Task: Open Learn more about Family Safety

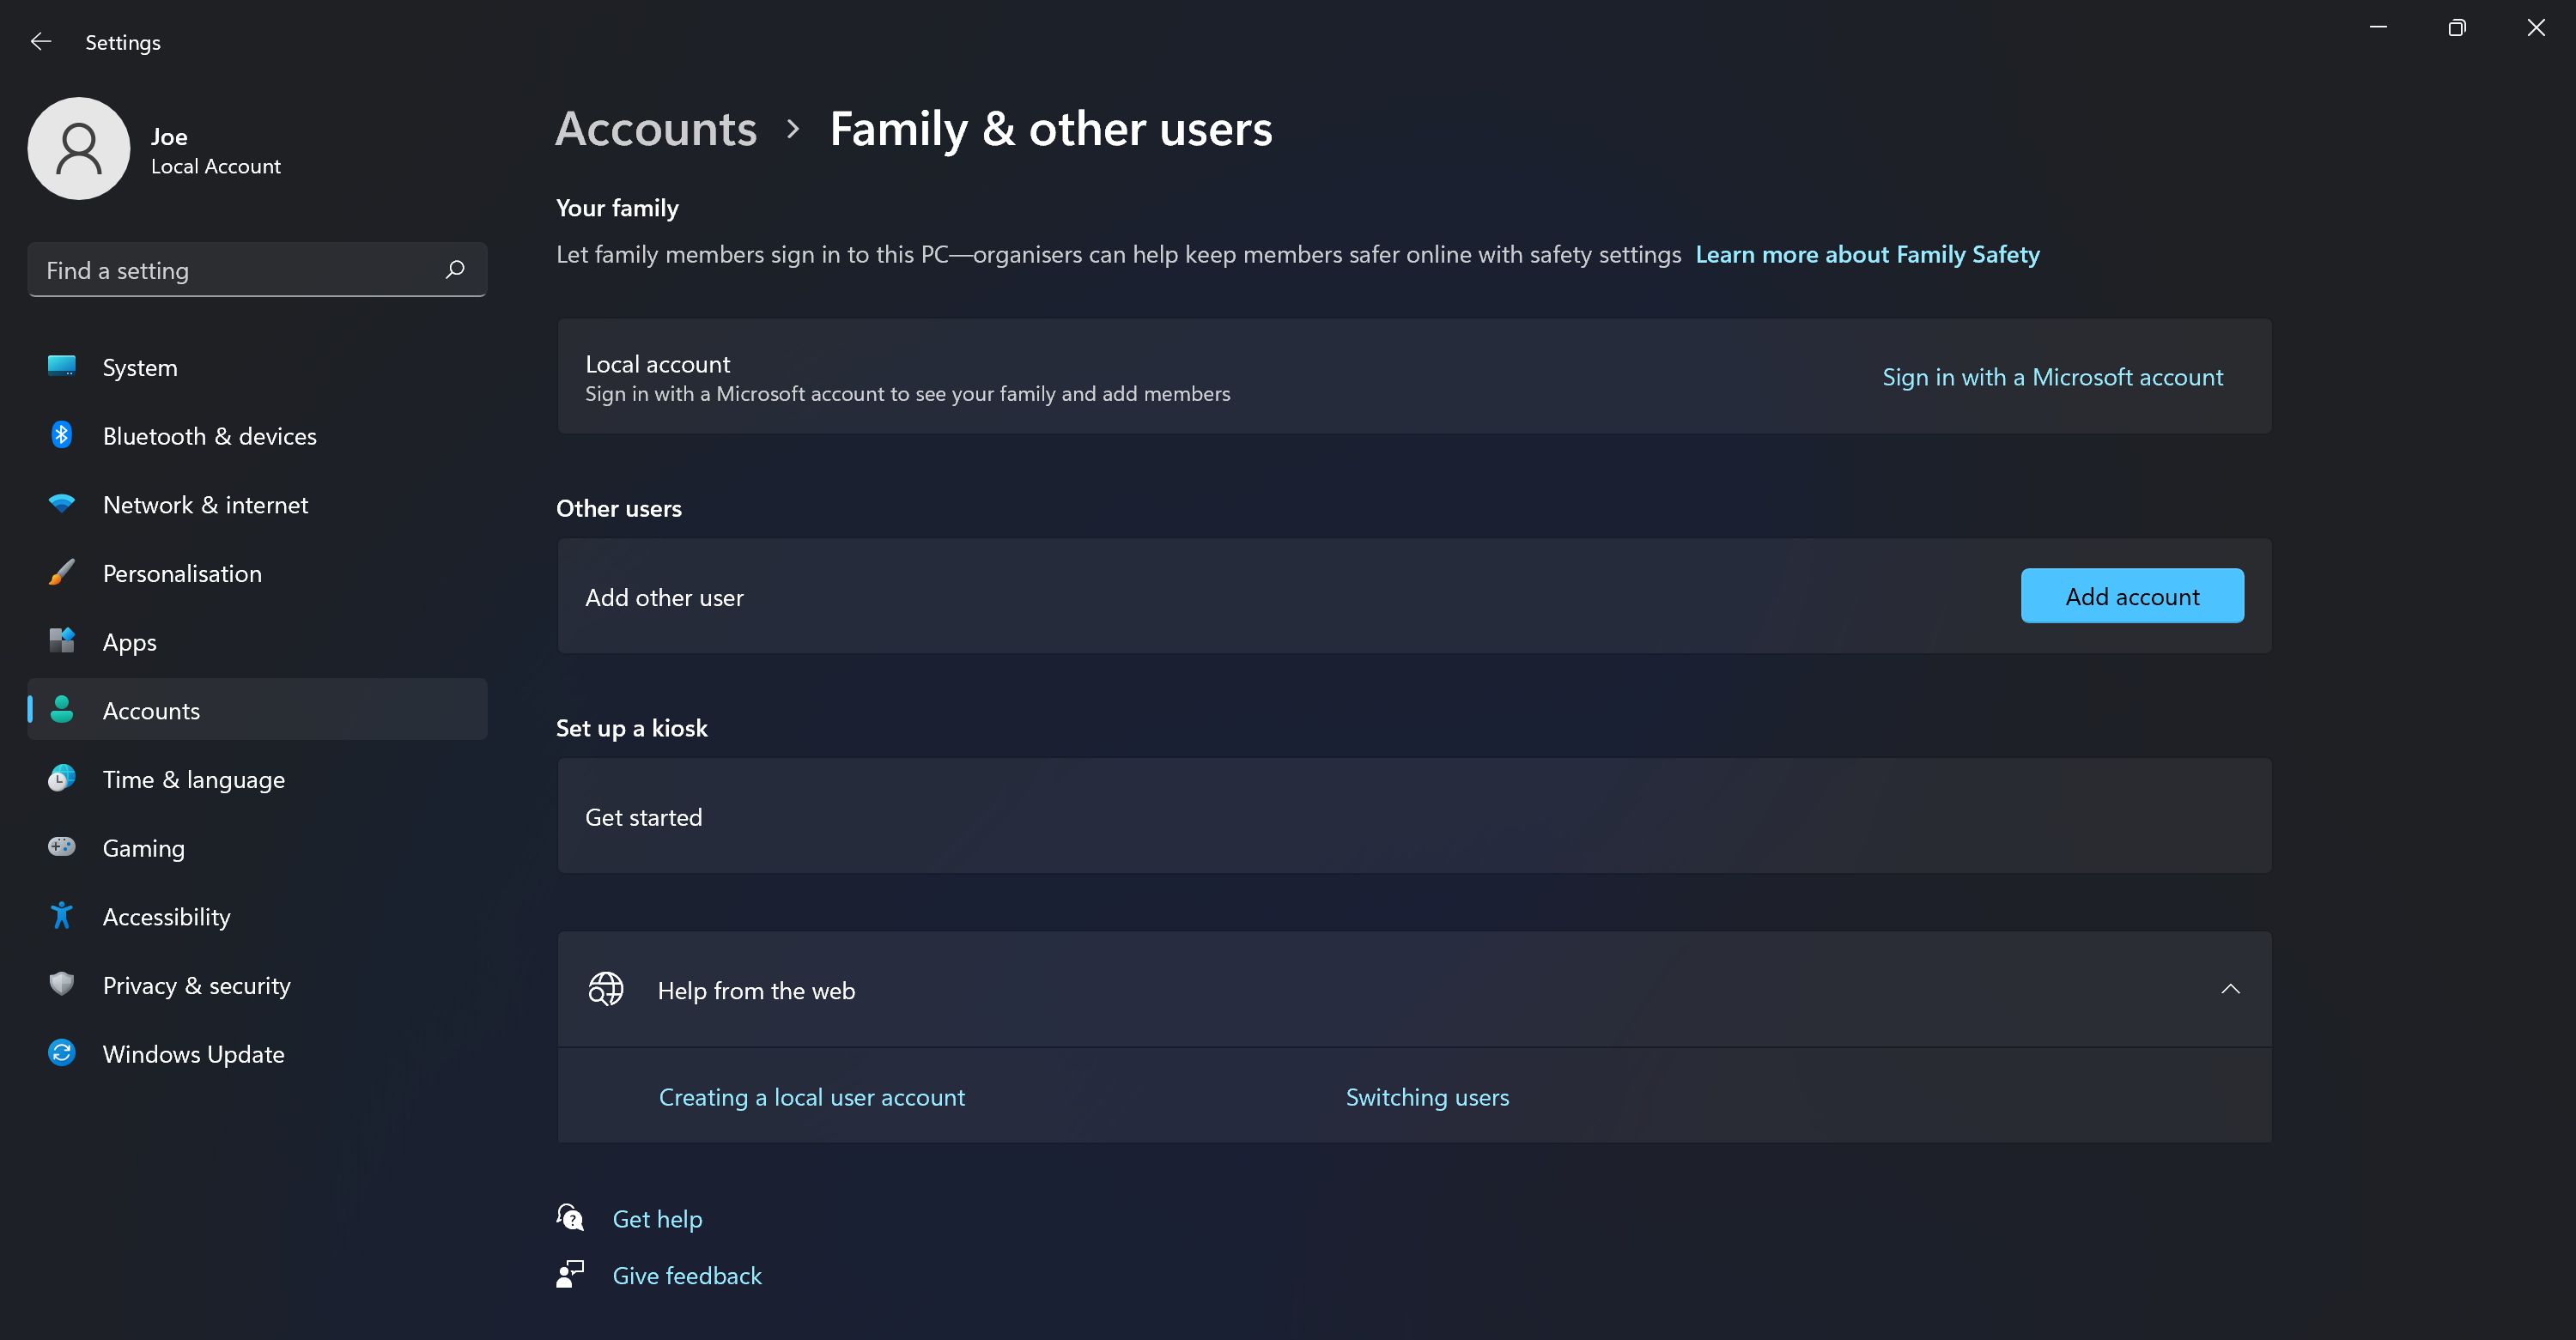Action: click(1866, 254)
